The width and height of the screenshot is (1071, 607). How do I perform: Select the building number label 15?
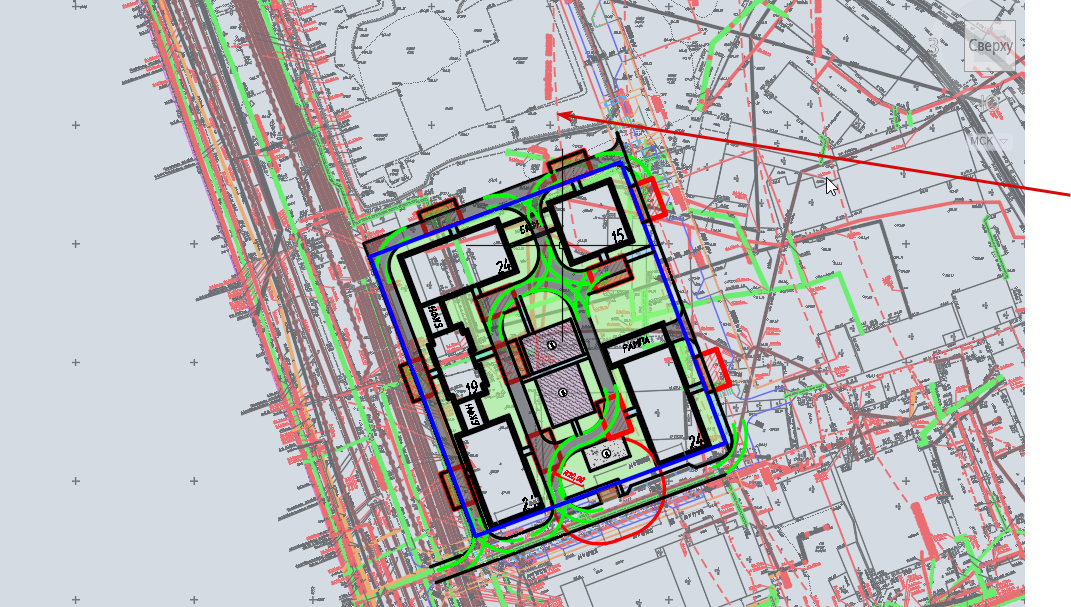tap(618, 236)
